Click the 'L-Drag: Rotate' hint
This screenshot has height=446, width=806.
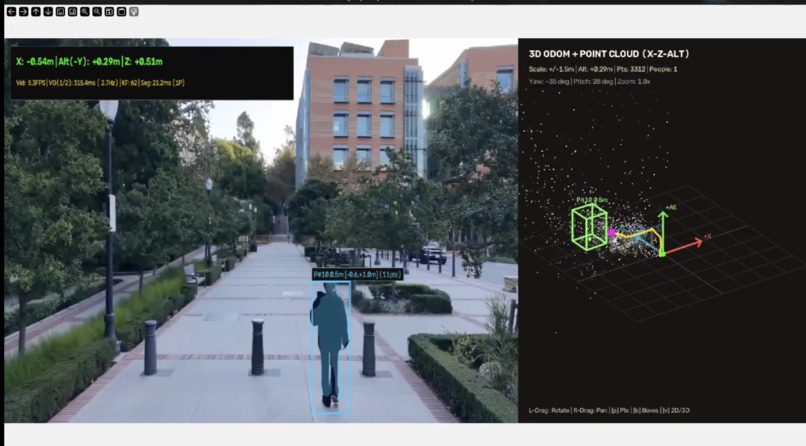coord(549,411)
